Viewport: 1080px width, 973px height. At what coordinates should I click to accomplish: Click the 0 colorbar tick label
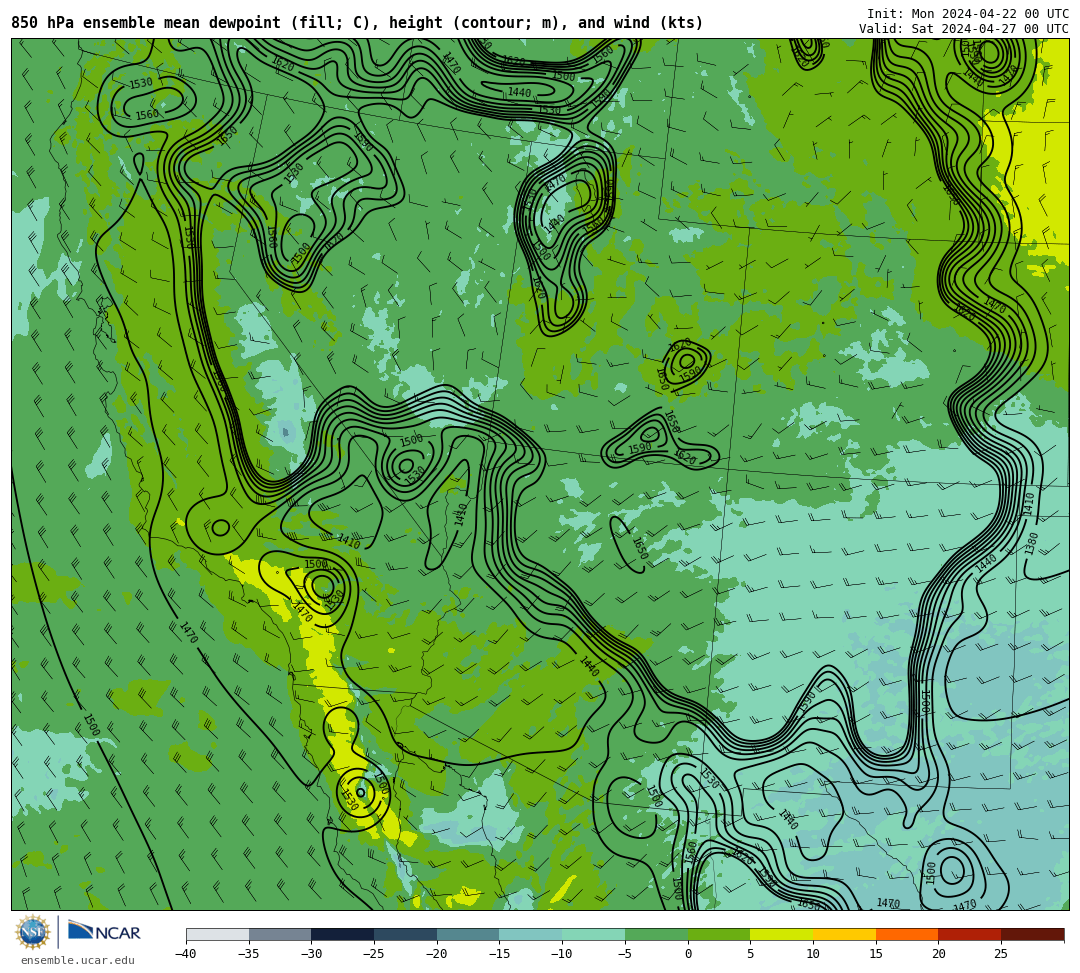688,954
